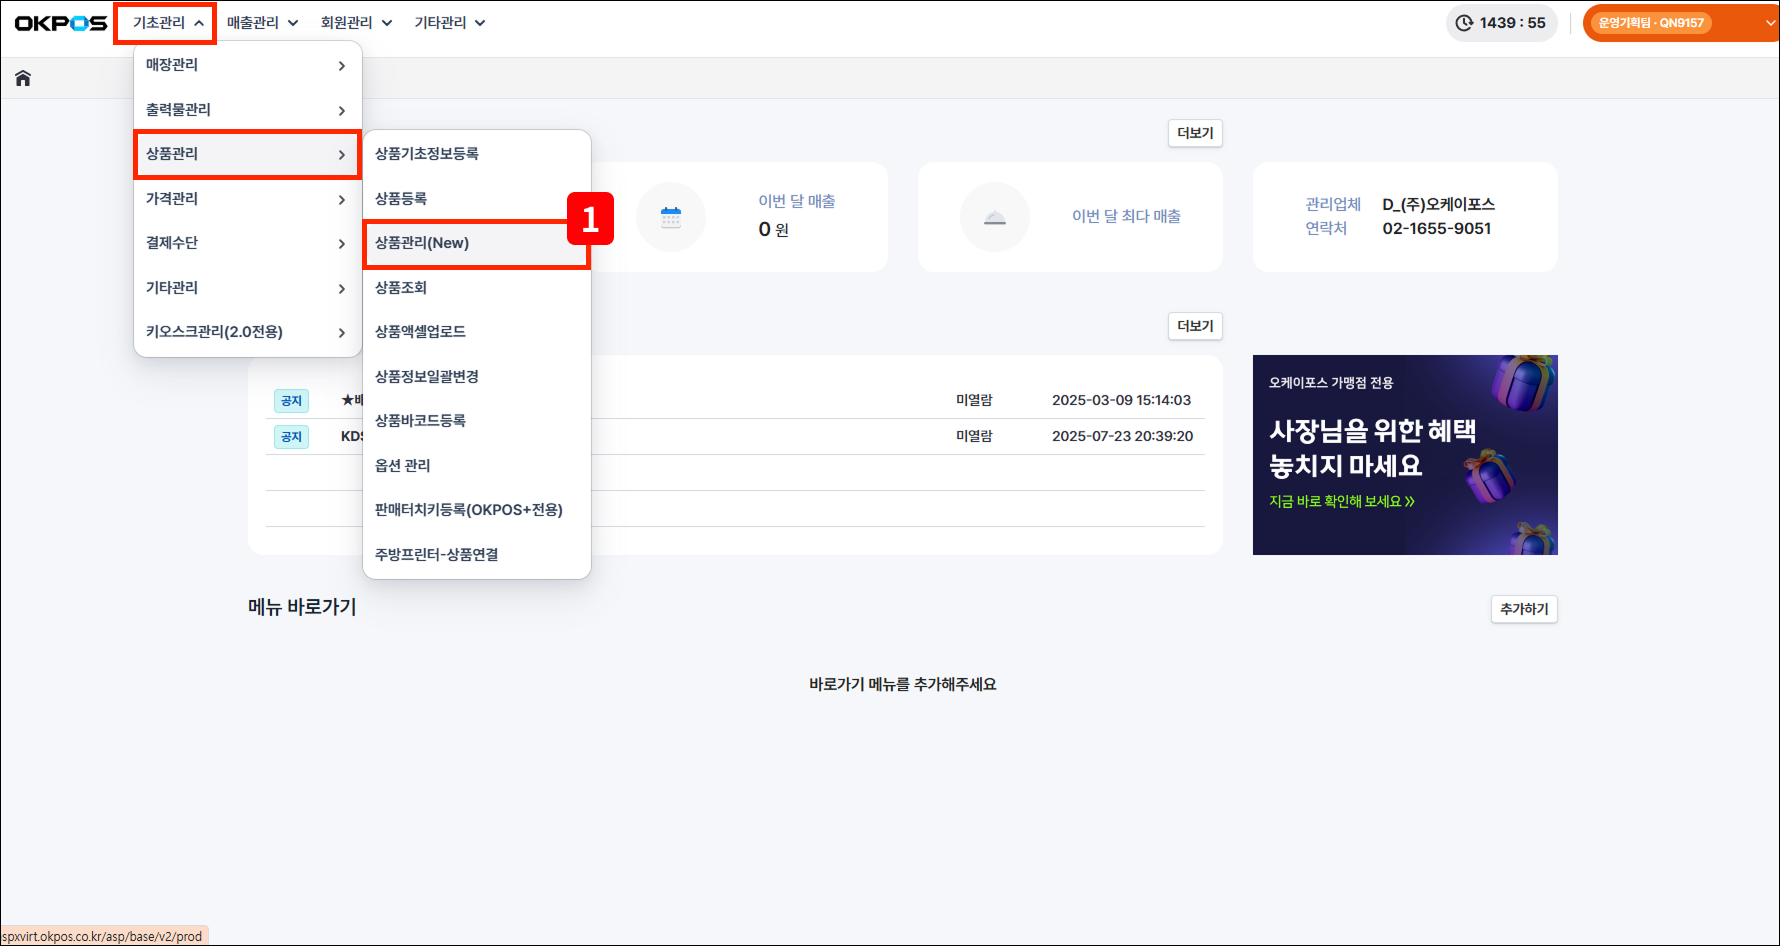Click the 더보기 button above the notices list

(1195, 326)
